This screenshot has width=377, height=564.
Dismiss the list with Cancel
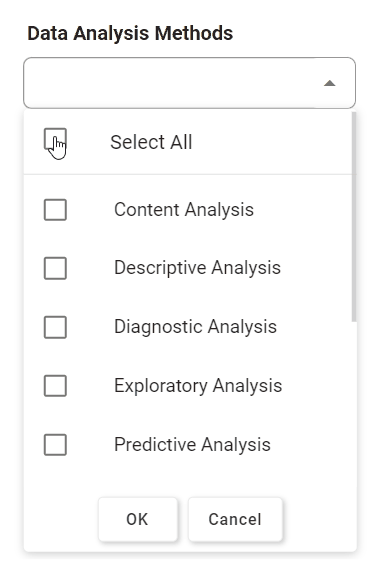[x=235, y=519]
